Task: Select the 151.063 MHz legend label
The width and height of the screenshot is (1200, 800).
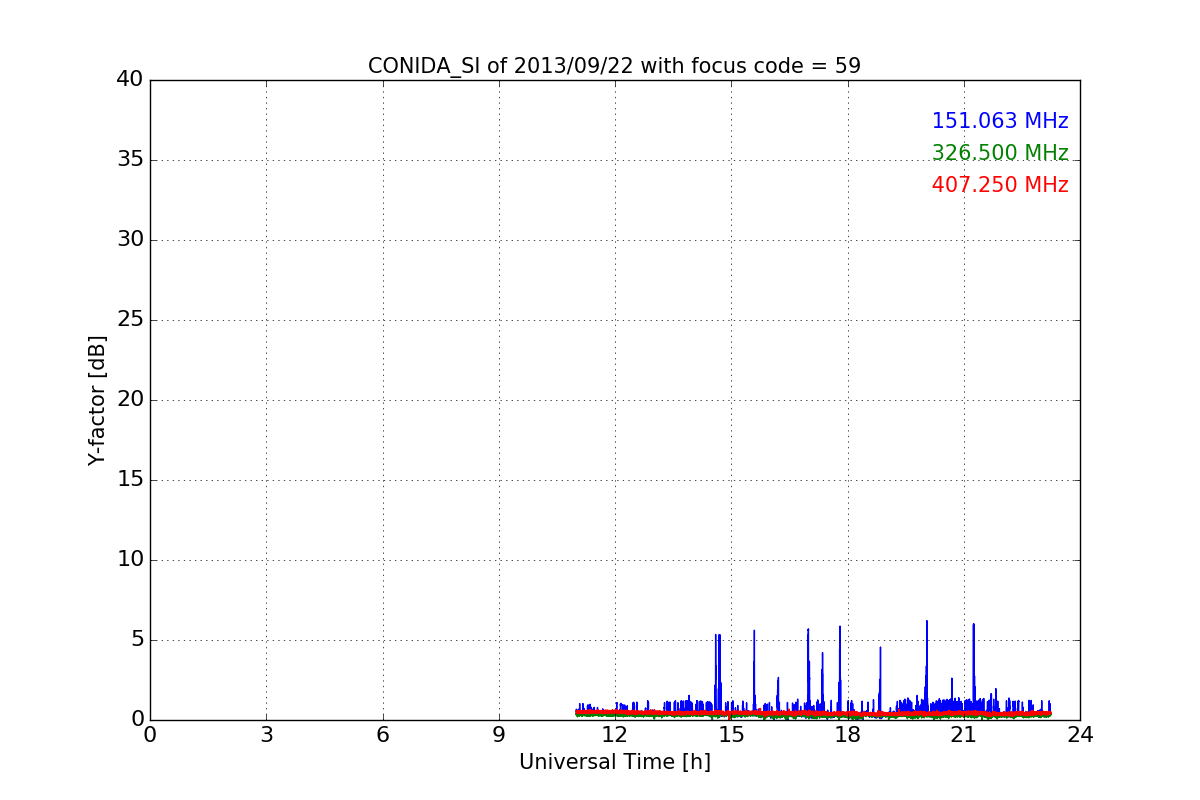Action: click(x=1000, y=121)
